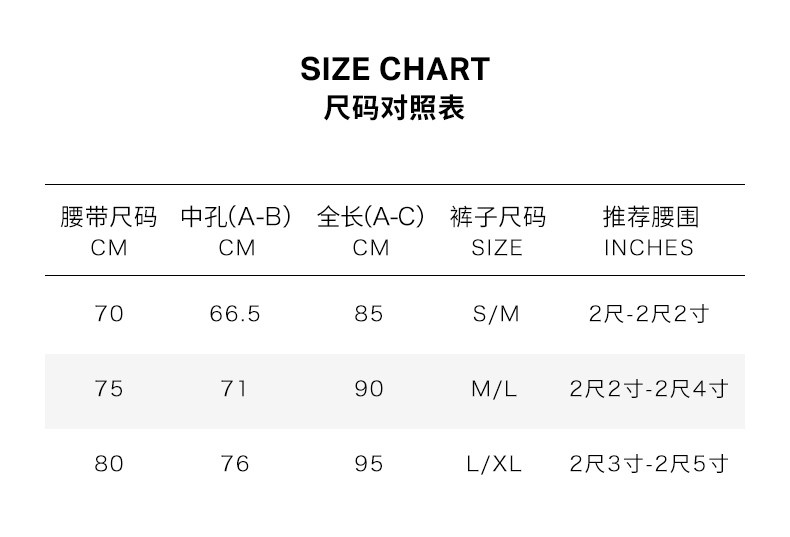
Task: Click the total length 85 cell
Action: pos(369,314)
